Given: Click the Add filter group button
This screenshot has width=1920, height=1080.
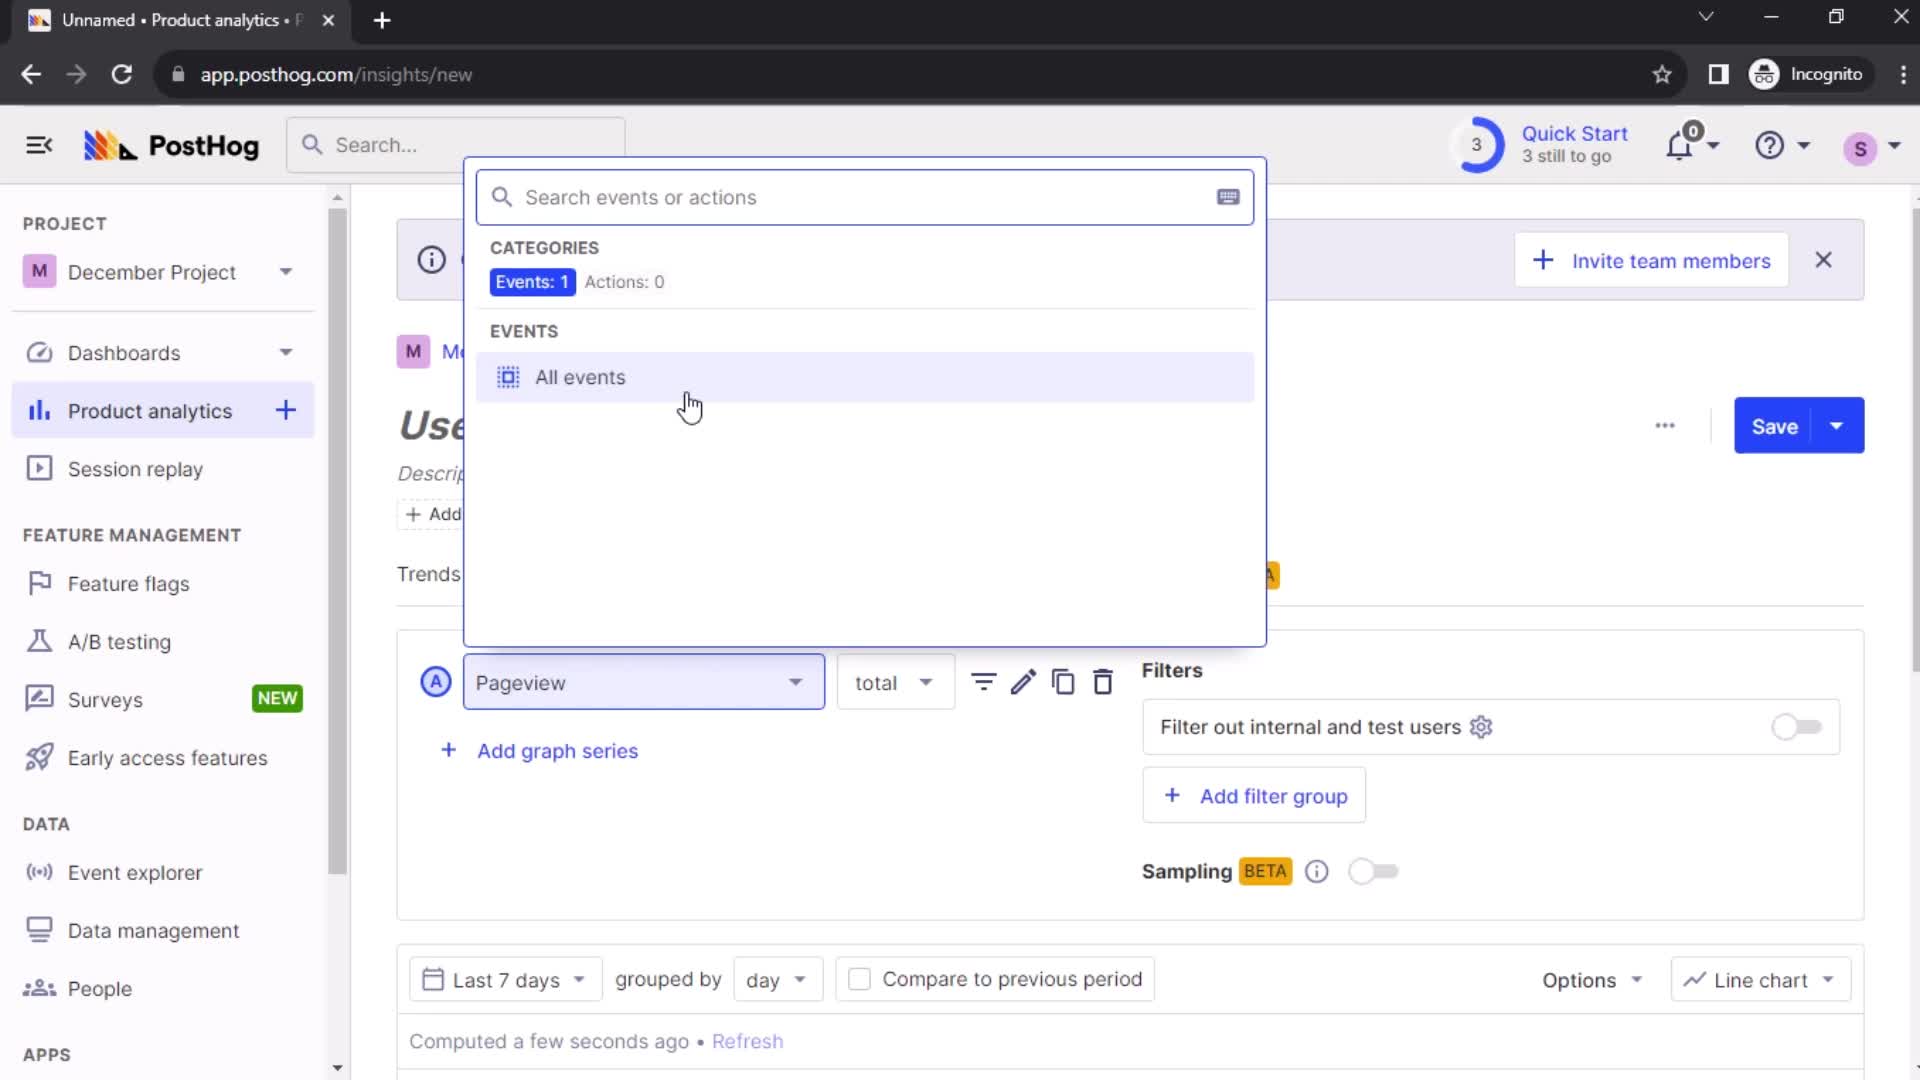Looking at the screenshot, I should (1258, 796).
